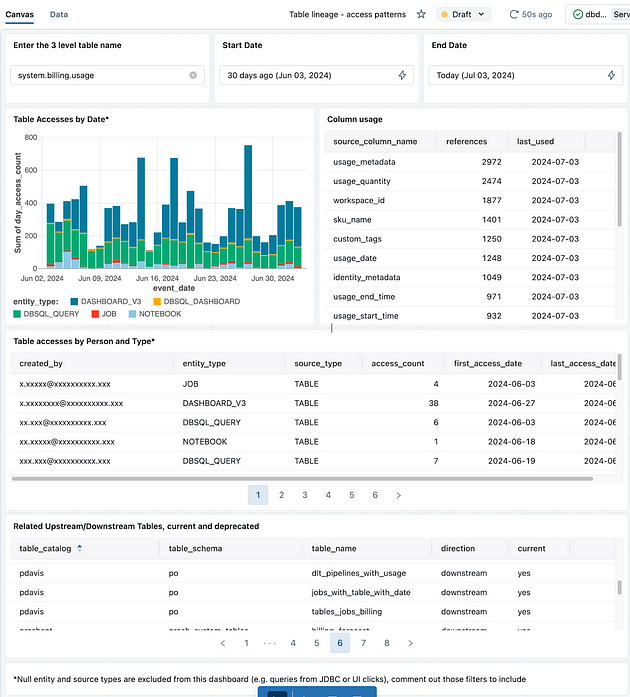630x697 pixels.
Task: Go to page 4 in Related Tables pagination
Action: 293,643
